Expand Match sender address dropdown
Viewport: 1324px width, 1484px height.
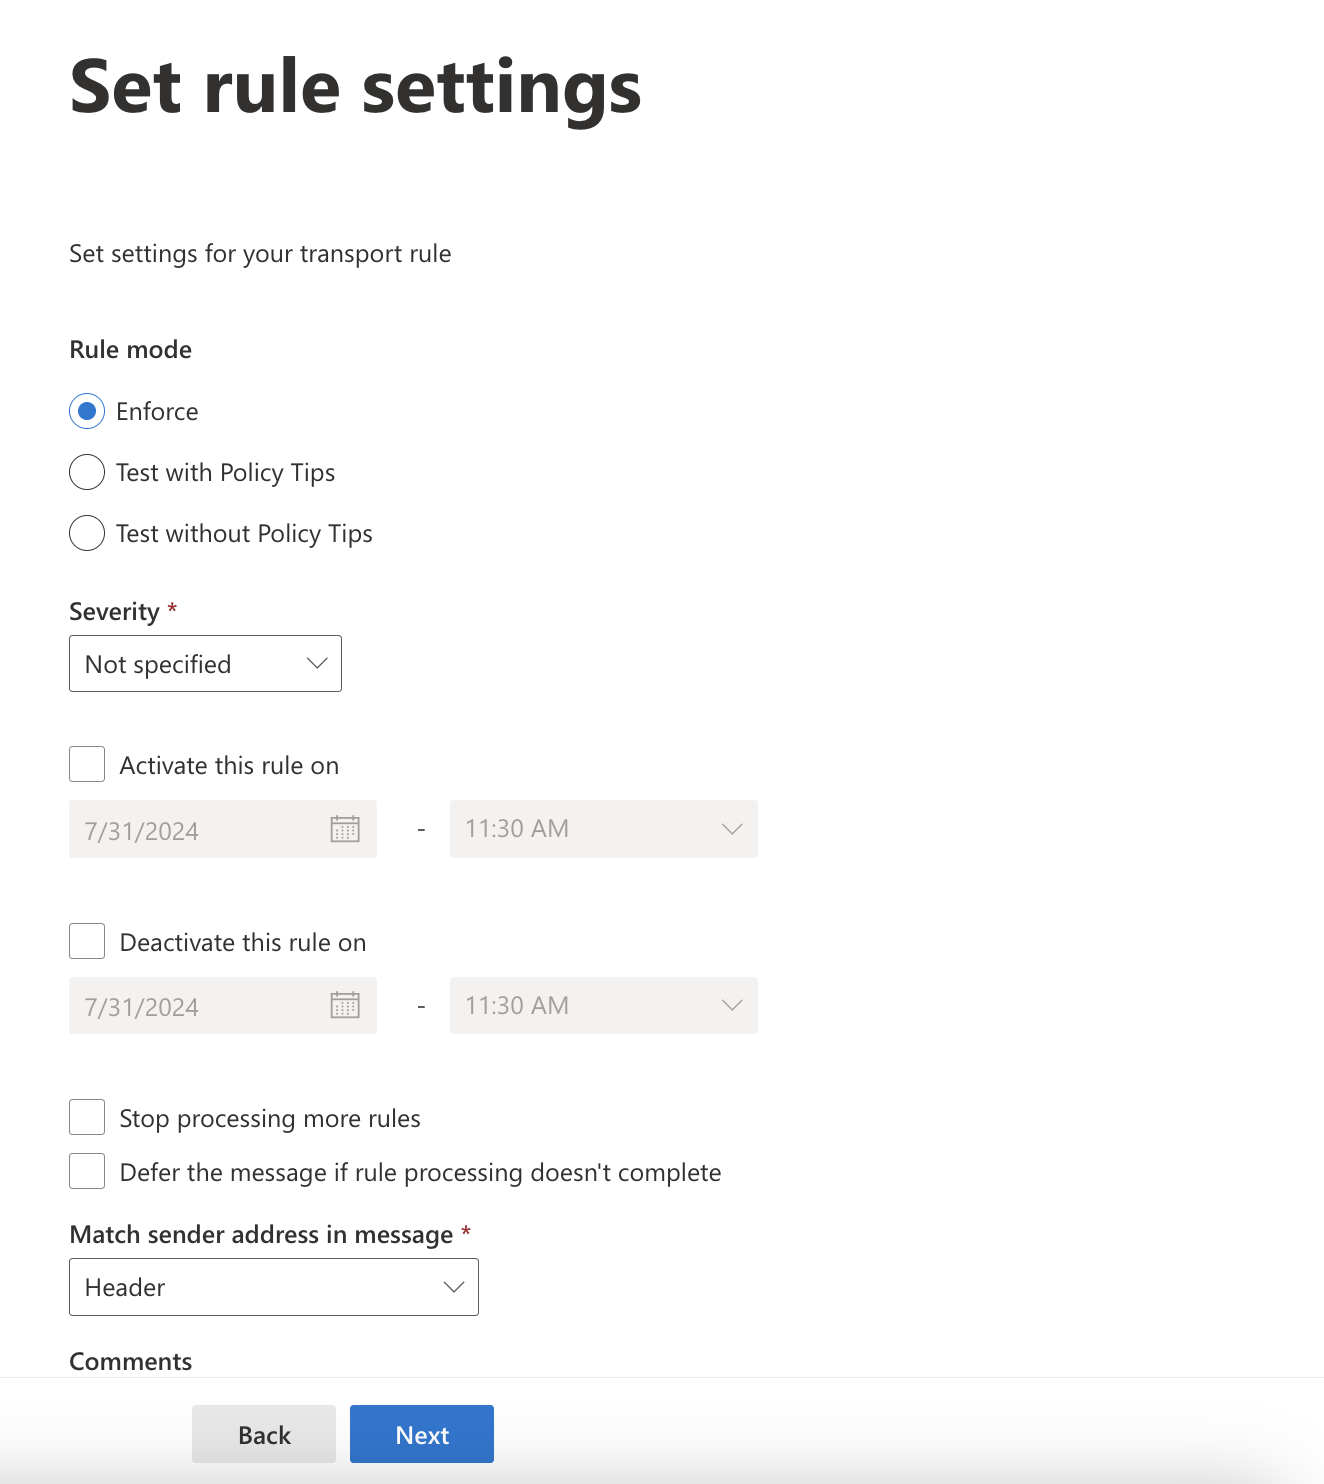pos(273,1287)
